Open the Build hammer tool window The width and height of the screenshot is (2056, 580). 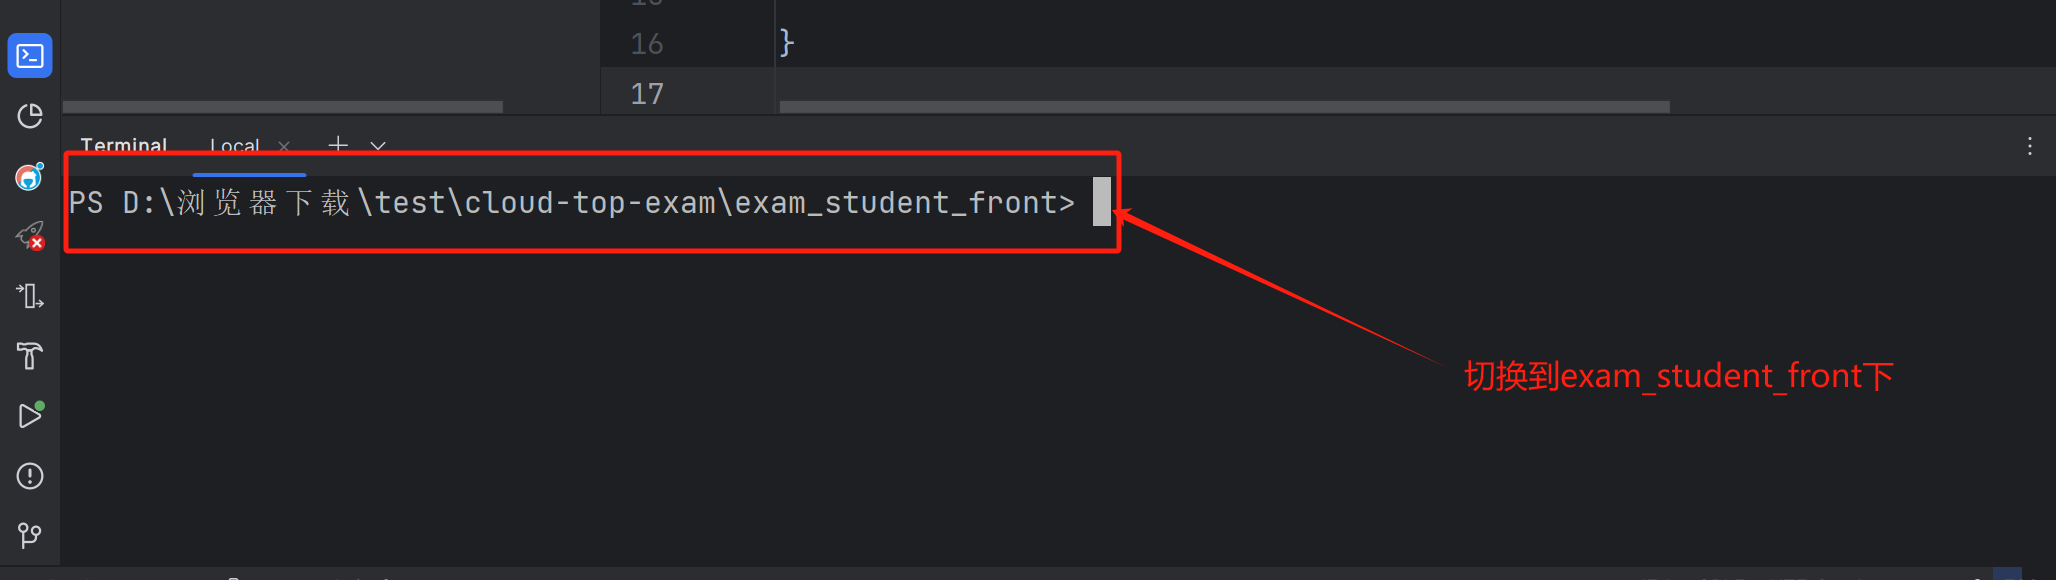click(30, 356)
